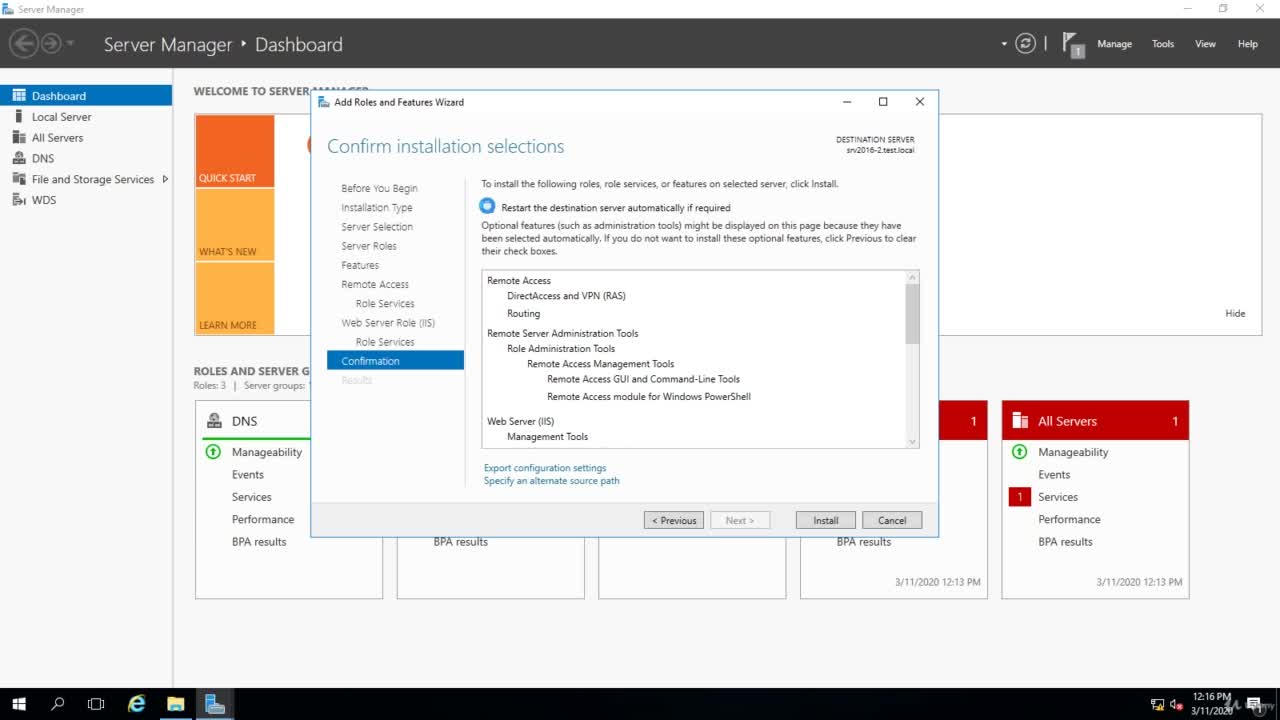Open the Manage menu
Image resolution: width=1280 pixels, height=720 pixels.
1114,44
